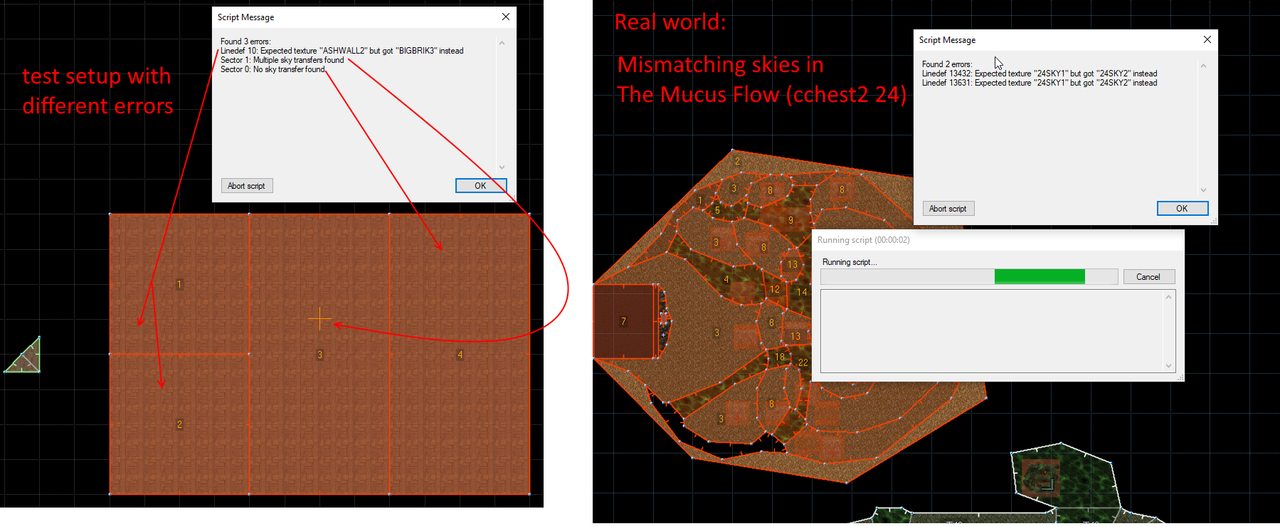
Task: Click OK in the right Script Message dialog
Action: pyautogui.click(x=1182, y=208)
